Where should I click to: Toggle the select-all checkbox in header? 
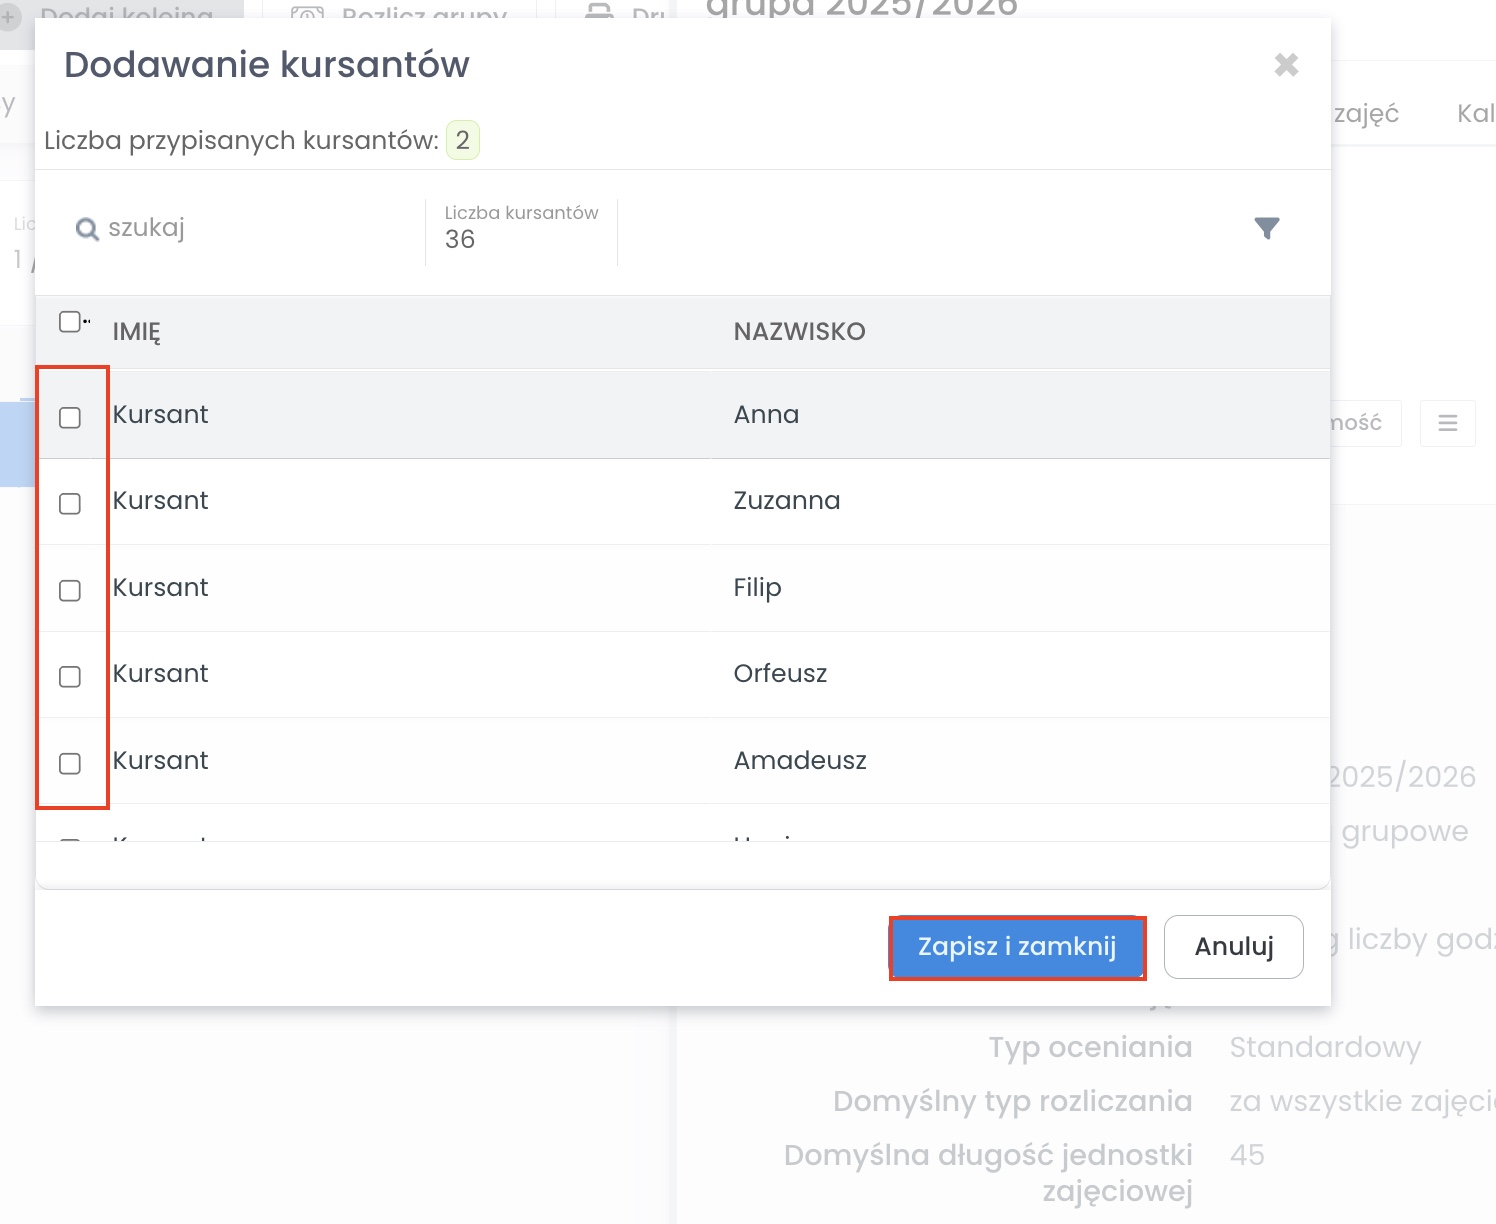69,322
